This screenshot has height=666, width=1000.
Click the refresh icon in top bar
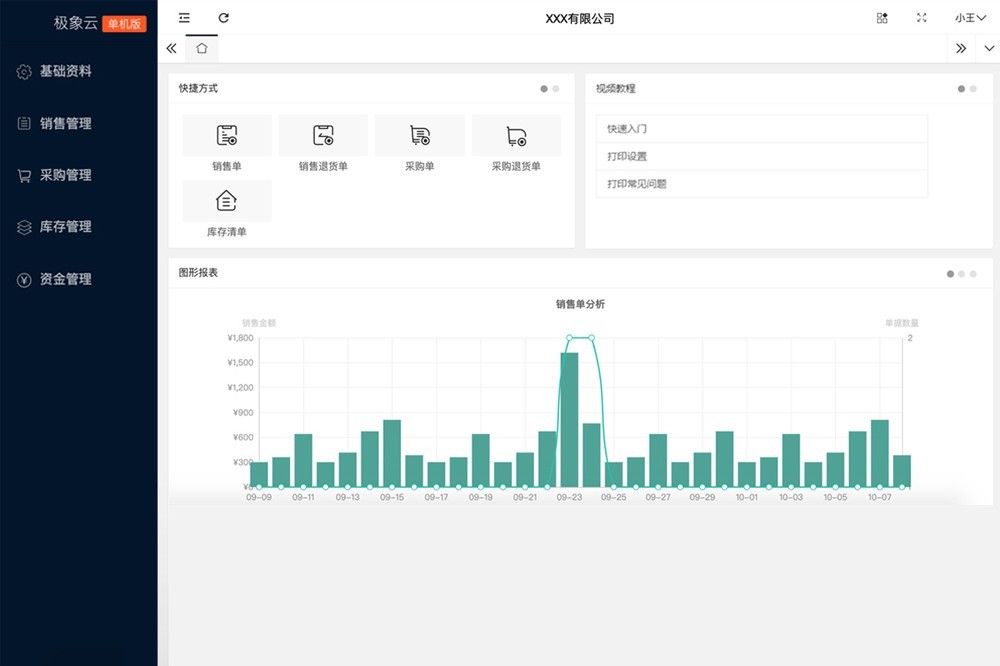(224, 18)
